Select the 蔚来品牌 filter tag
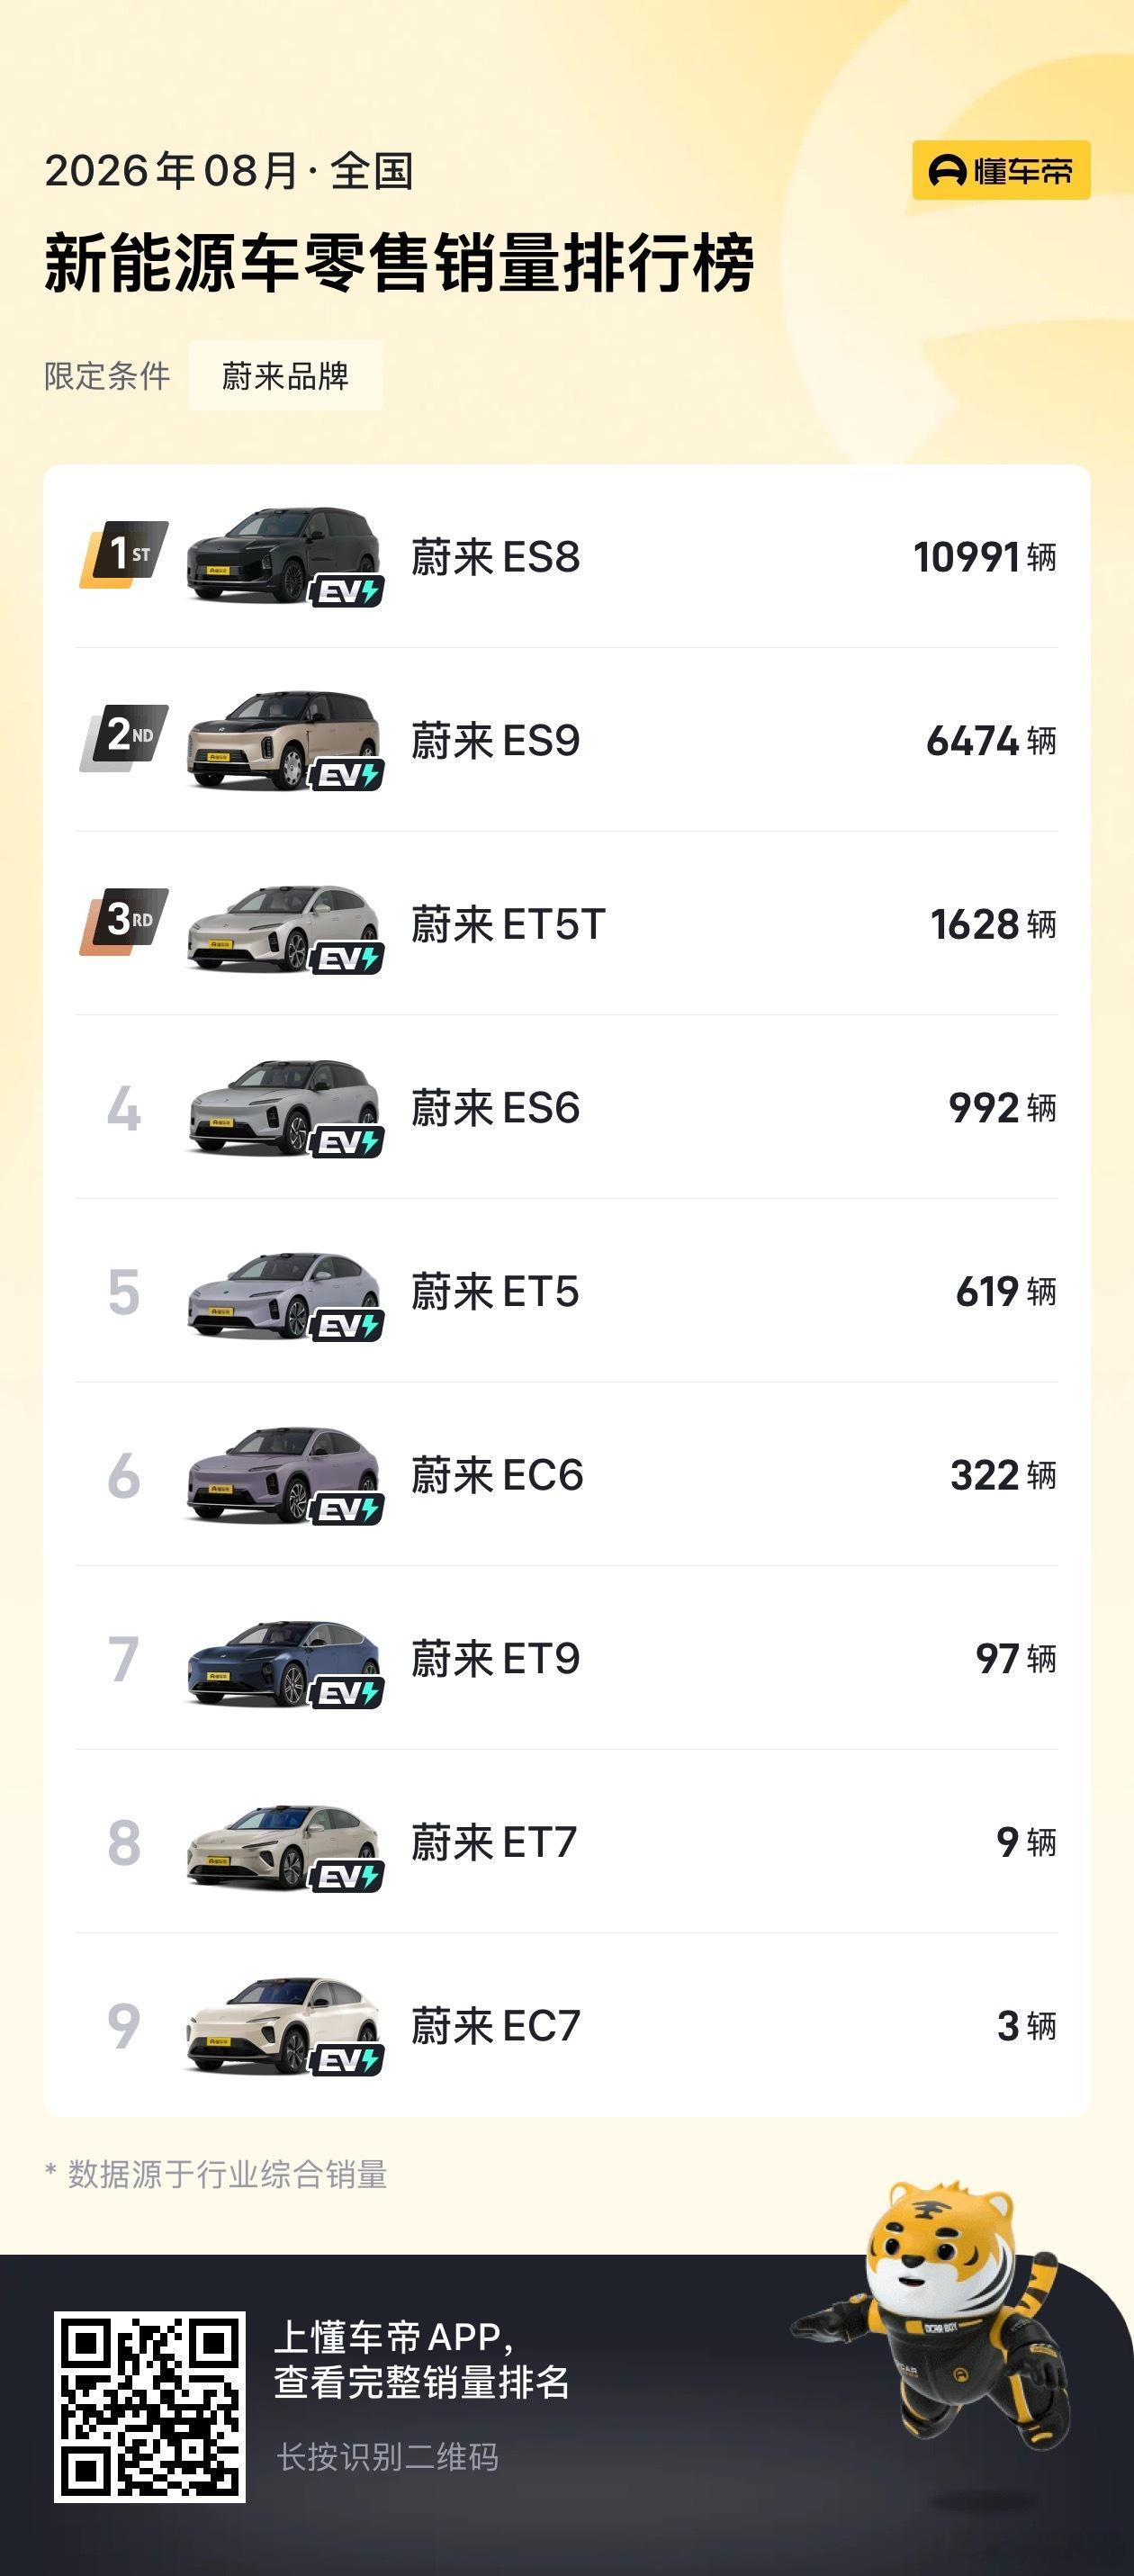The height and width of the screenshot is (2576, 1134). pos(286,376)
